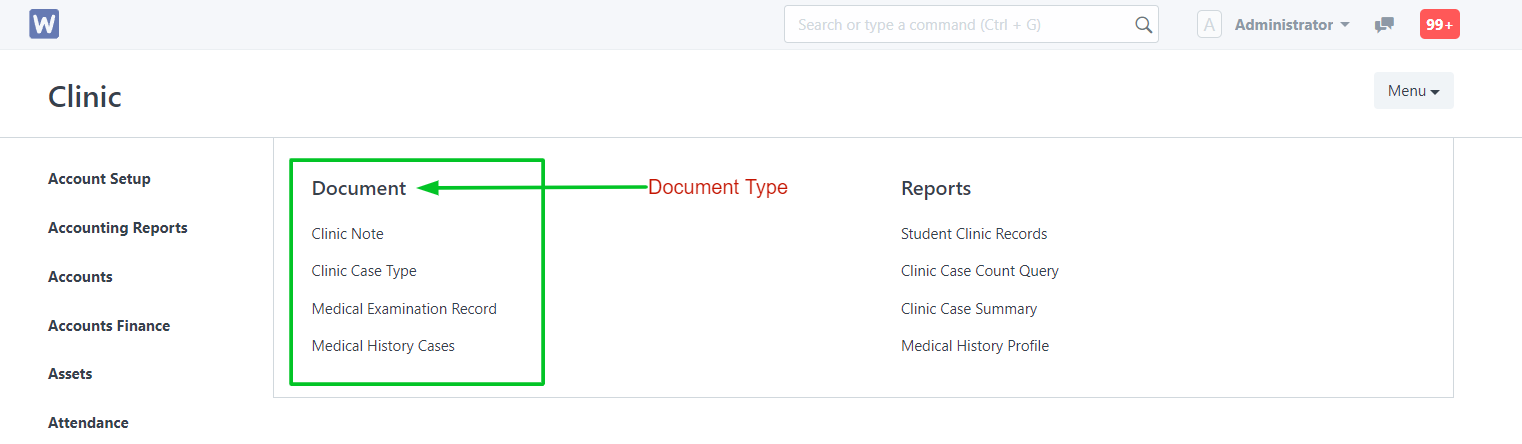Image resolution: width=1522 pixels, height=444 pixels.
Task: Select Account Setup in the sidebar
Action: point(99,179)
